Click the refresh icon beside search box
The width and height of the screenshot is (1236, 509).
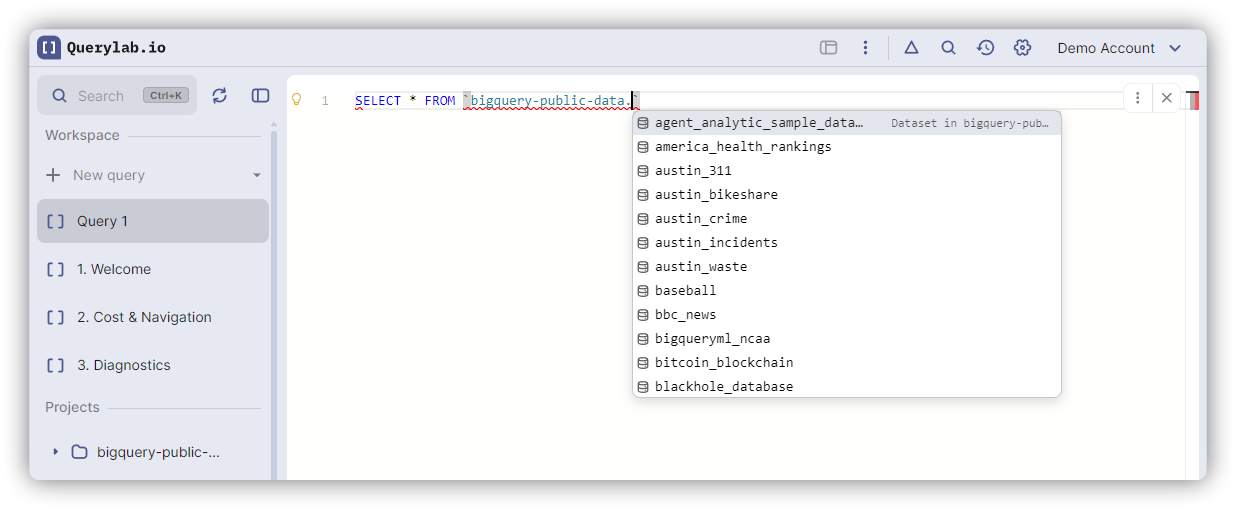220,96
